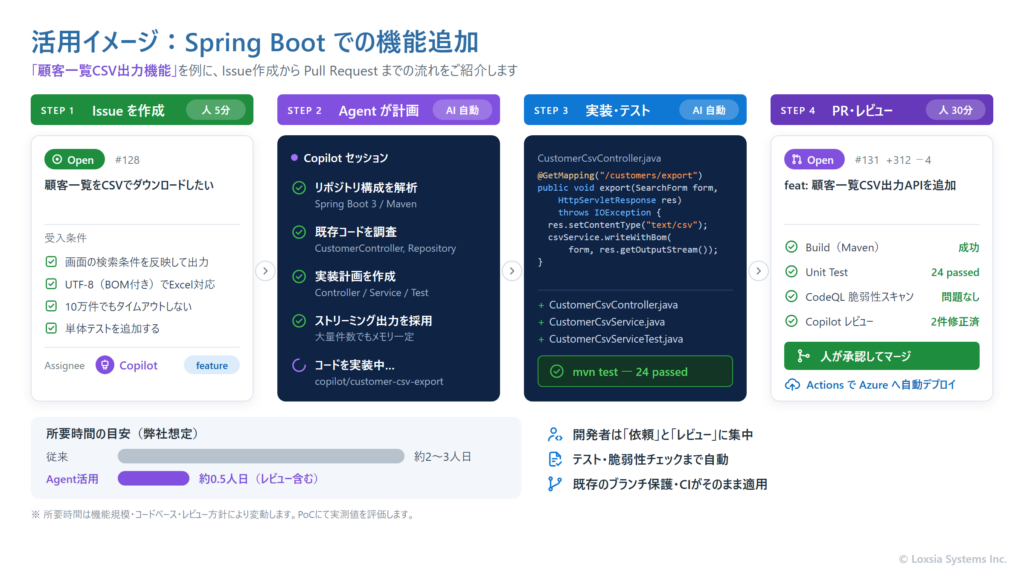Click the +312 additions count

[x=899, y=160]
